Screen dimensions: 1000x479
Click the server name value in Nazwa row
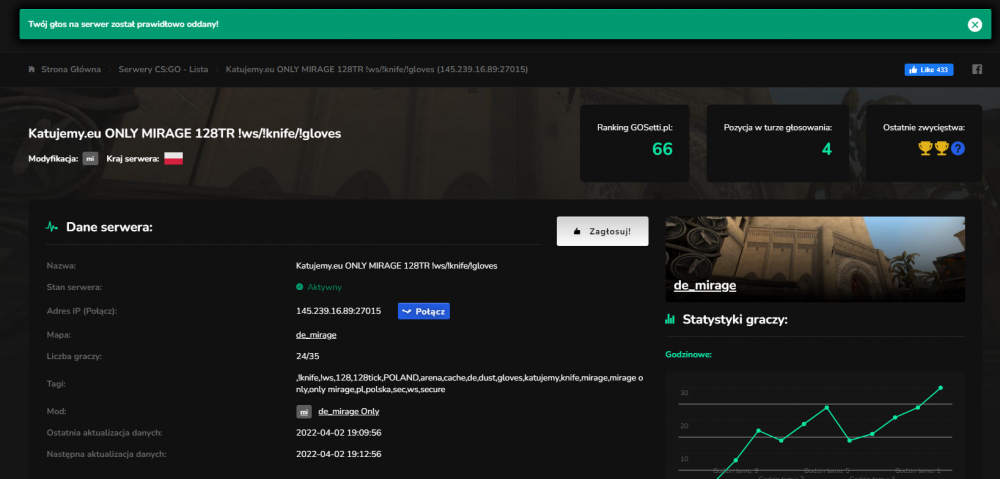tap(397, 265)
